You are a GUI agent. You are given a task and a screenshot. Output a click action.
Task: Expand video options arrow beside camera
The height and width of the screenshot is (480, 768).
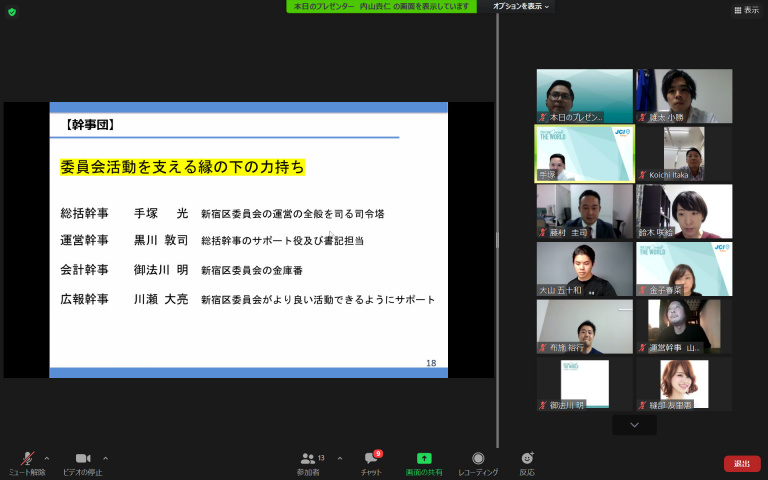[106, 458]
